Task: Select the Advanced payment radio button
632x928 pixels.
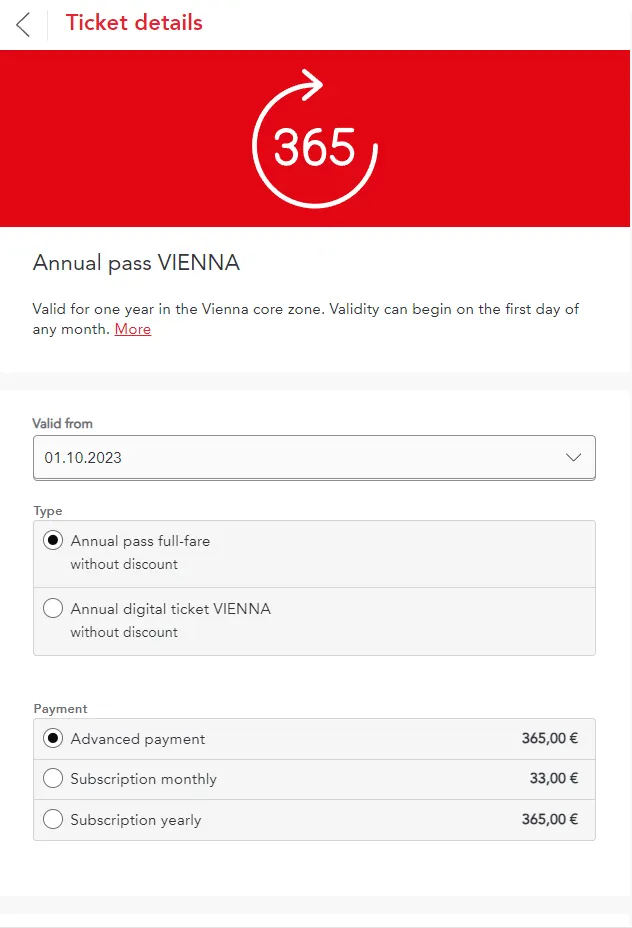Action: pyautogui.click(x=54, y=739)
